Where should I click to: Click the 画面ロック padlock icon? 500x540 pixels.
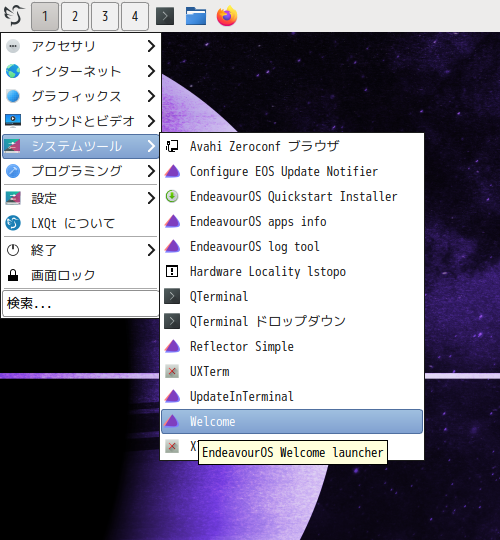click(13, 275)
